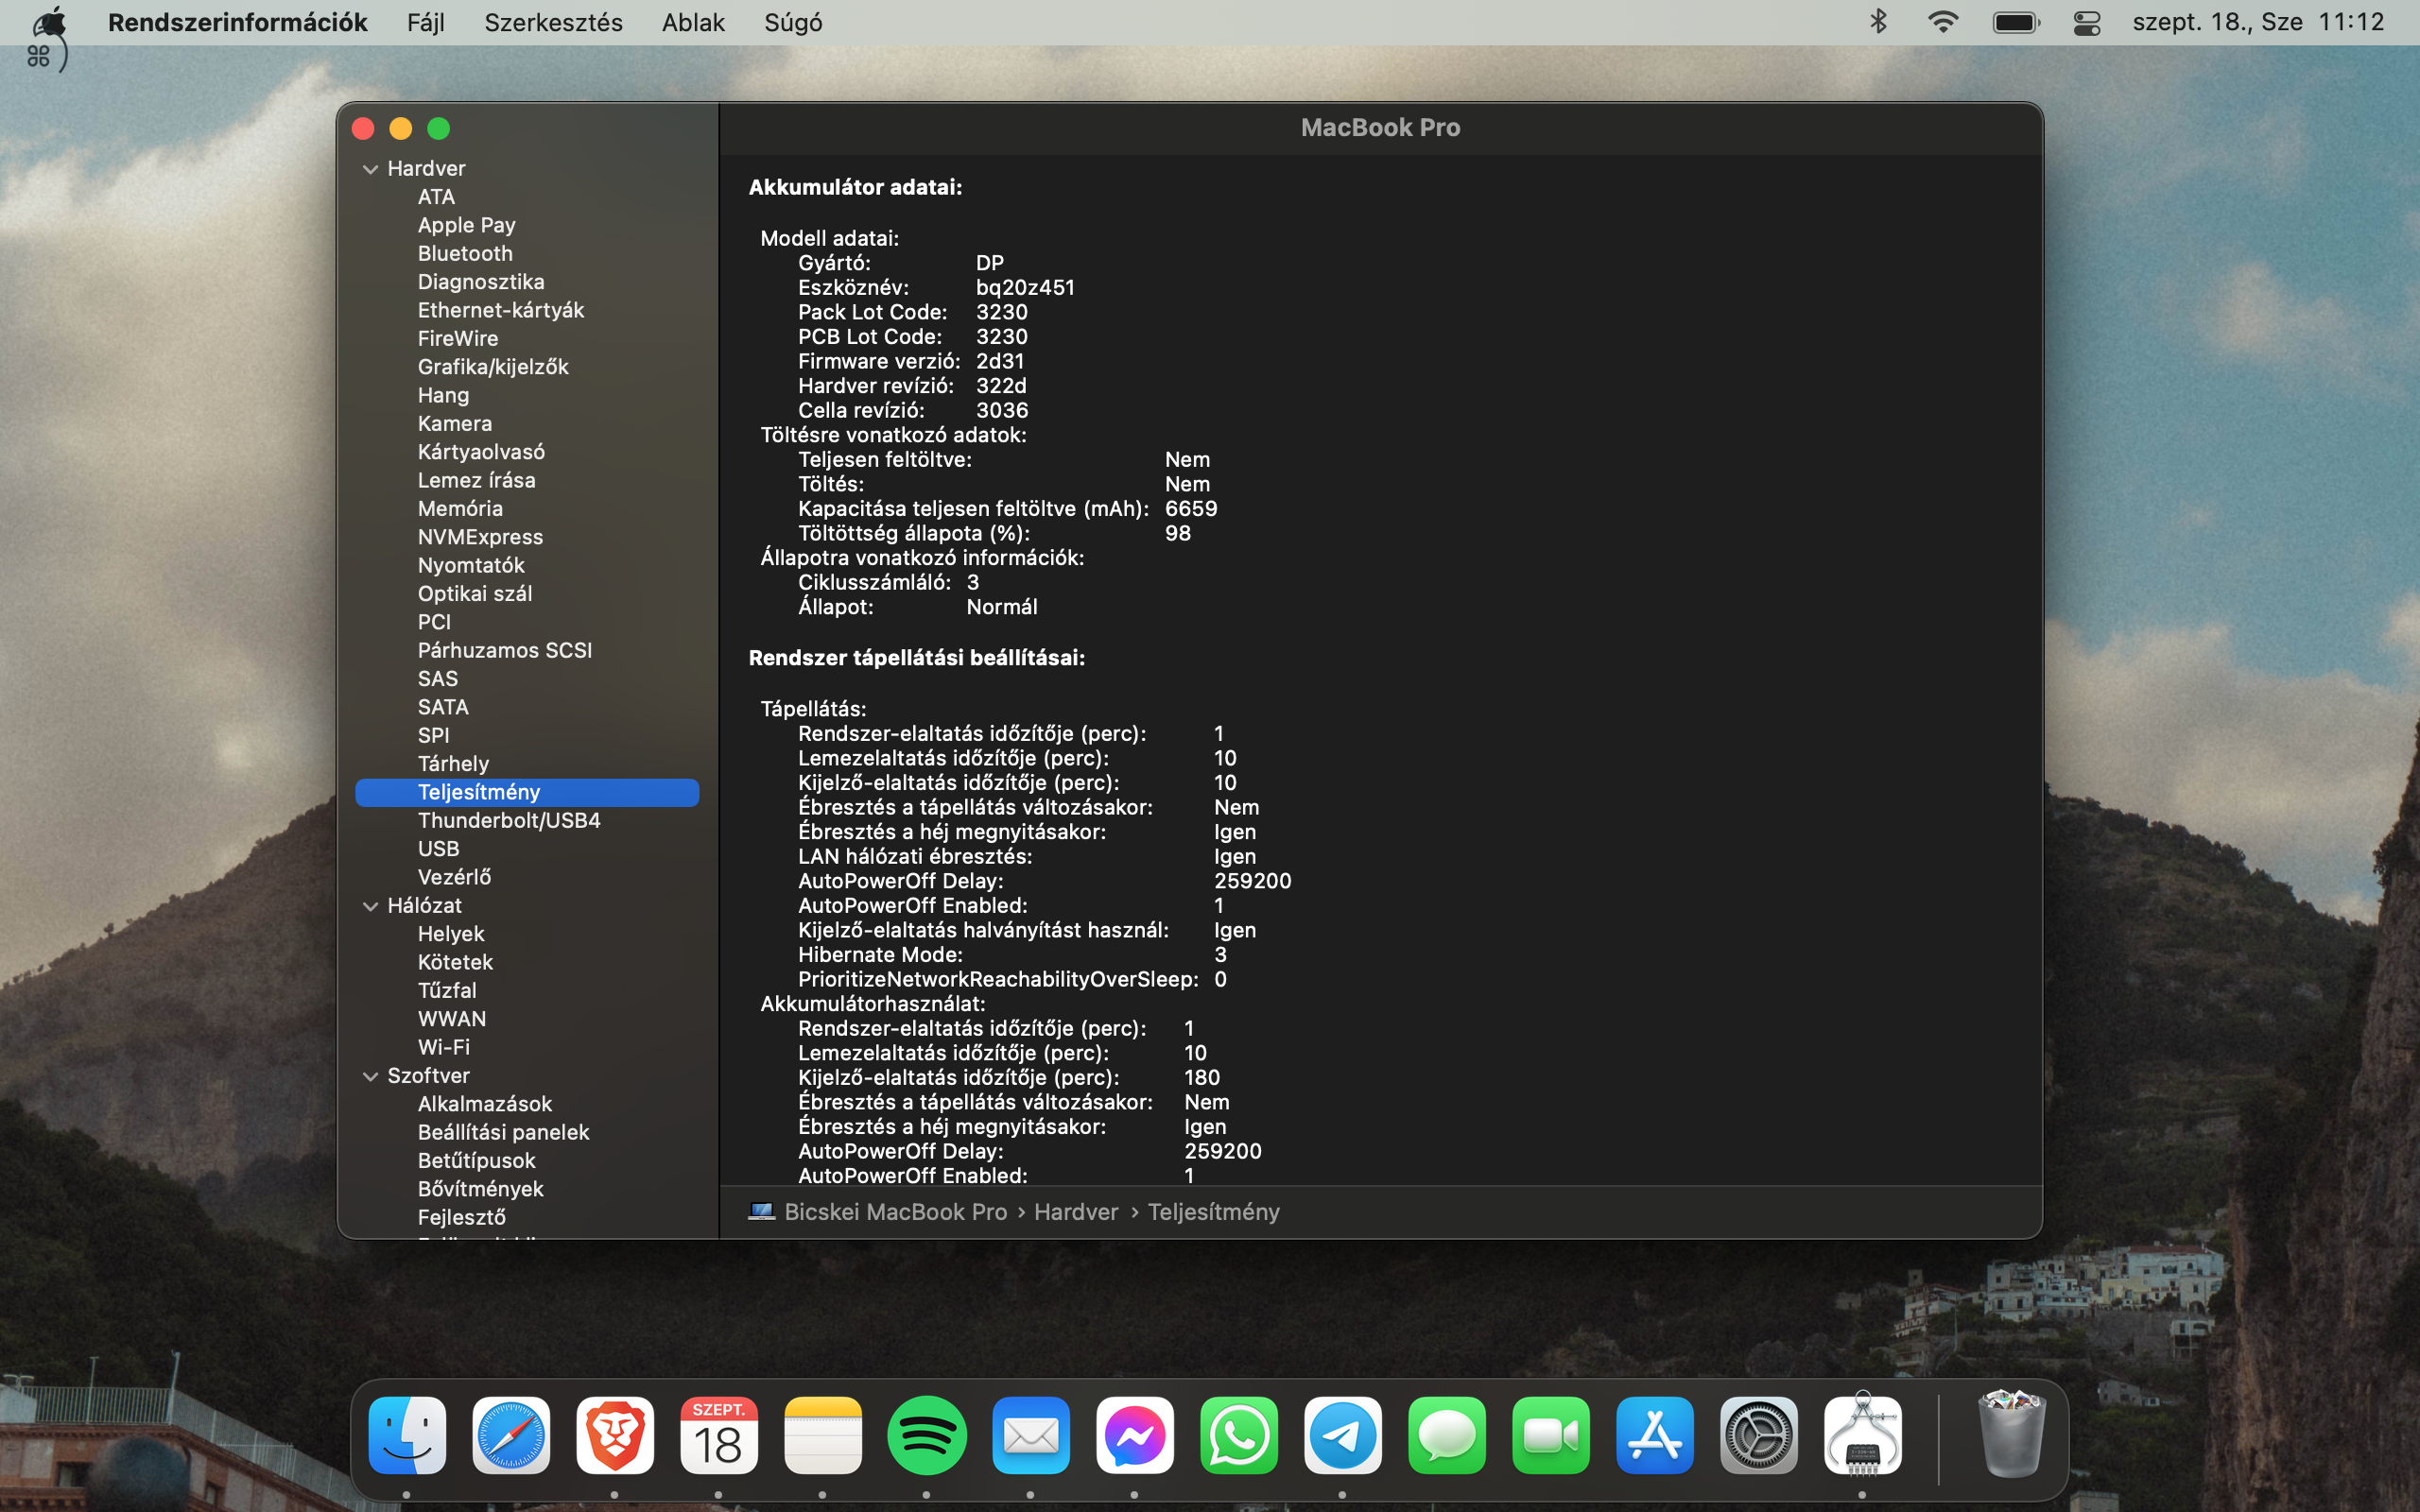The width and height of the screenshot is (2420, 1512).
Task: Select USB in the sidebar
Action: click(438, 849)
